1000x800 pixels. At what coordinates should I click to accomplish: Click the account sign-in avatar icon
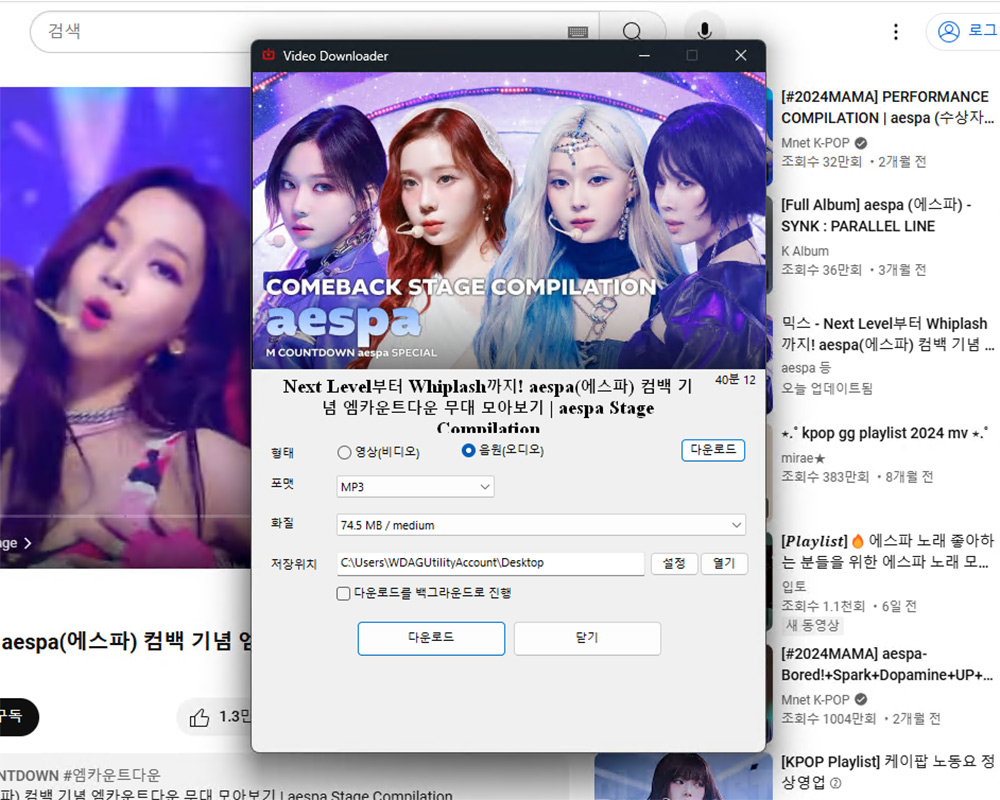(948, 31)
